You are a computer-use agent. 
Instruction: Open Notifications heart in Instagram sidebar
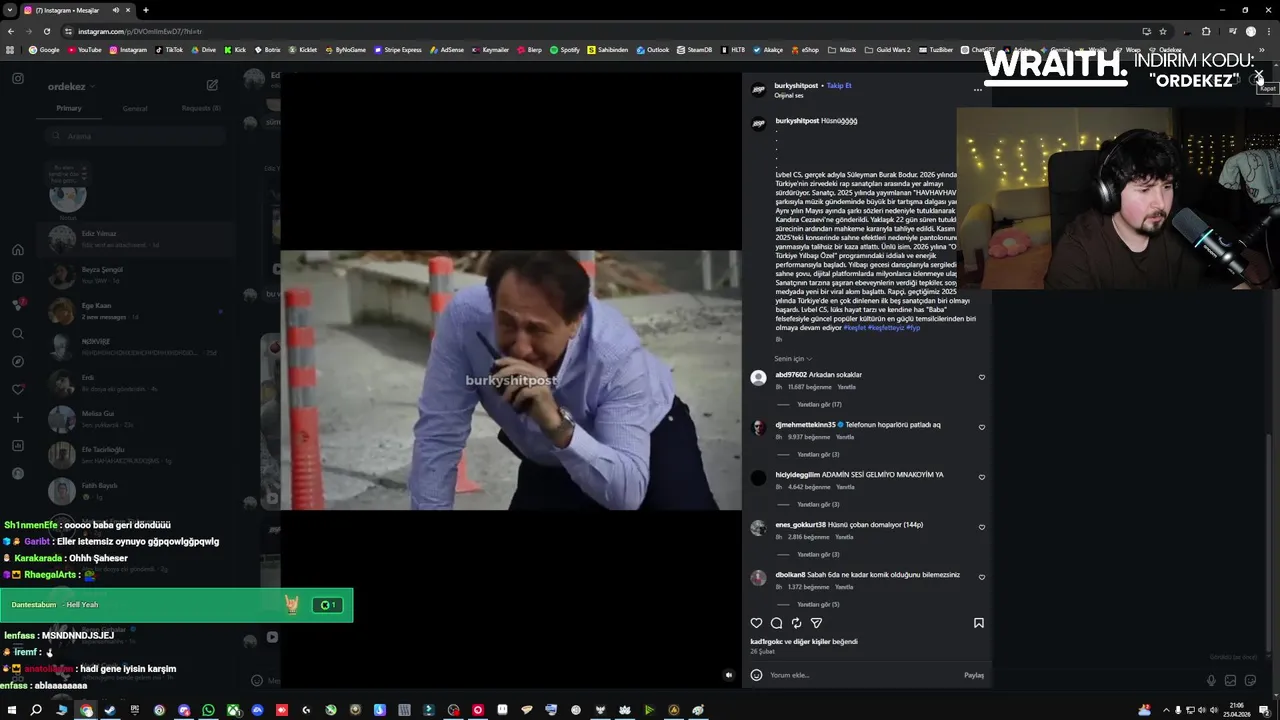(18, 389)
